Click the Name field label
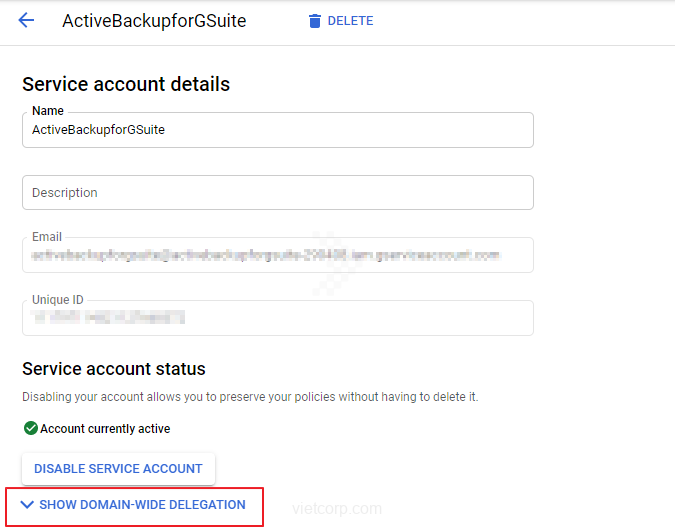 pos(47,111)
